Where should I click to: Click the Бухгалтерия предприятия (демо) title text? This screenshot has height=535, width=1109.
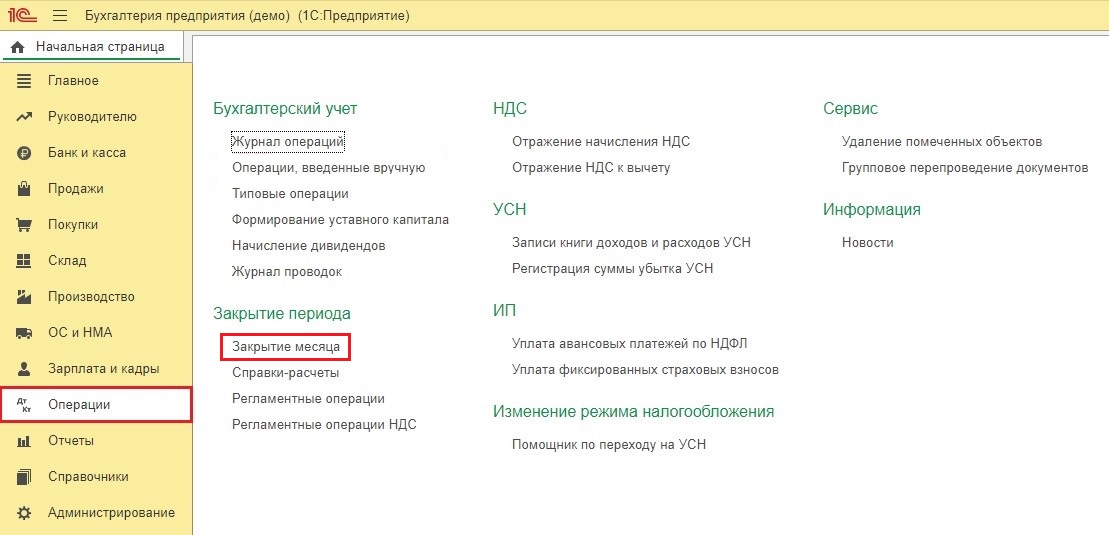pos(187,15)
